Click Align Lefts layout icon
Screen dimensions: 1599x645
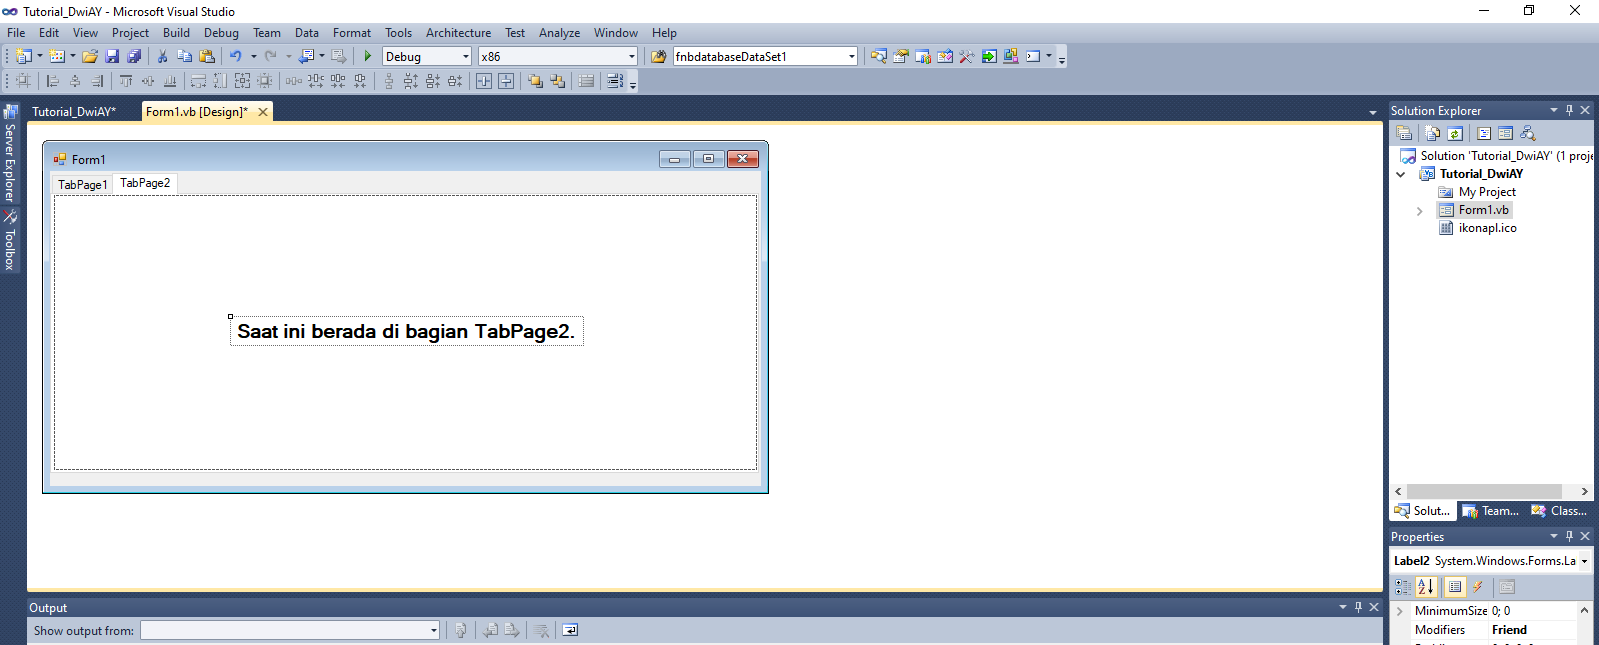click(x=53, y=81)
